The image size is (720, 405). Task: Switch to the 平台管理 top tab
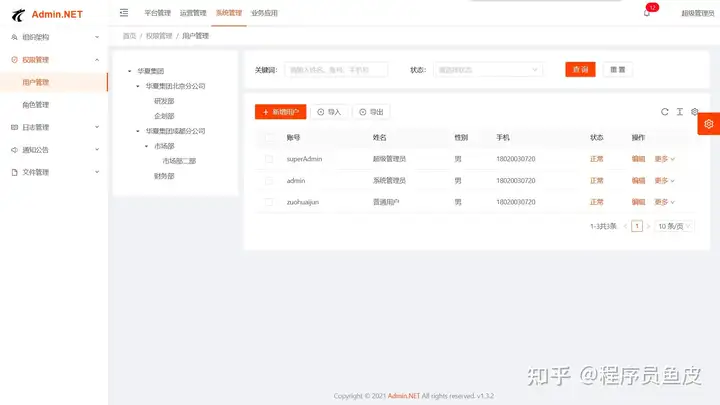(158, 13)
